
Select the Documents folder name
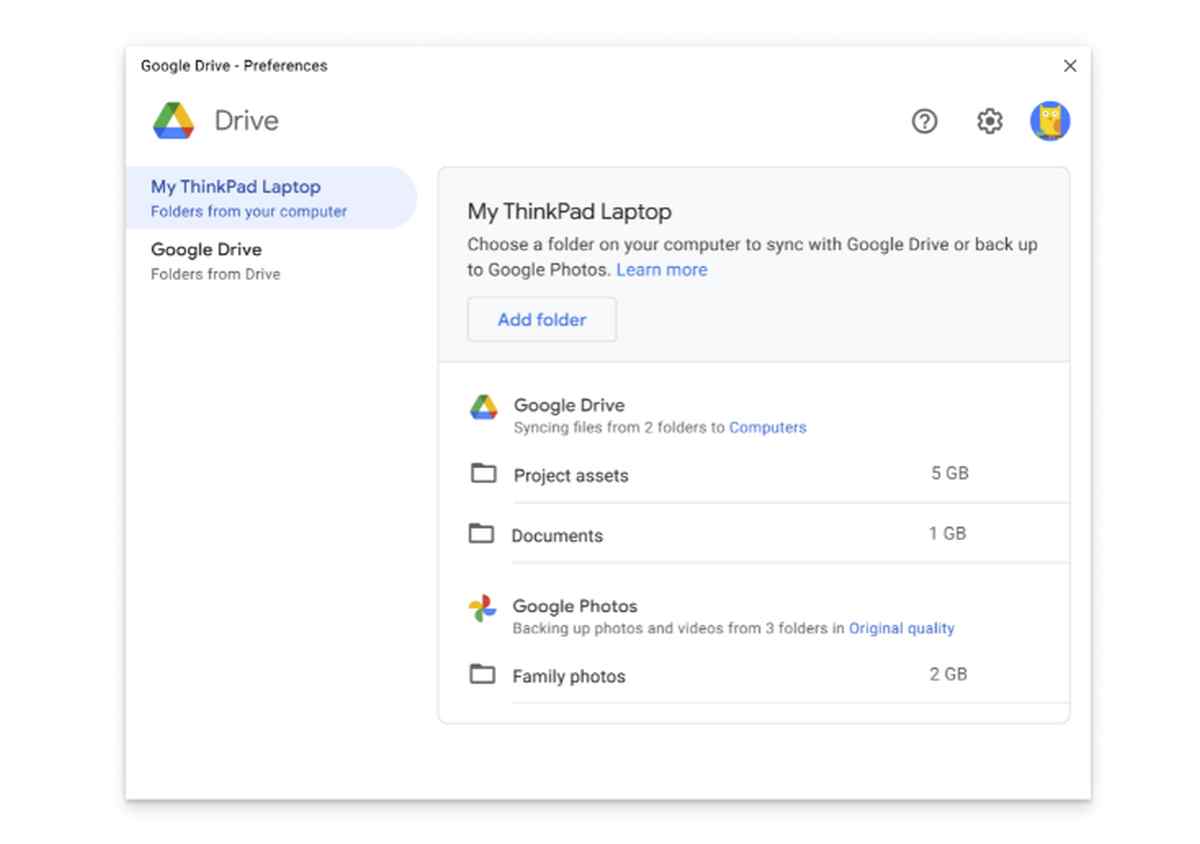[557, 536]
